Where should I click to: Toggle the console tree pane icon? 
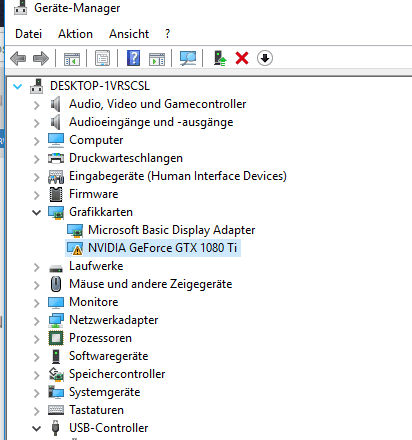click(x=72, y=58)
